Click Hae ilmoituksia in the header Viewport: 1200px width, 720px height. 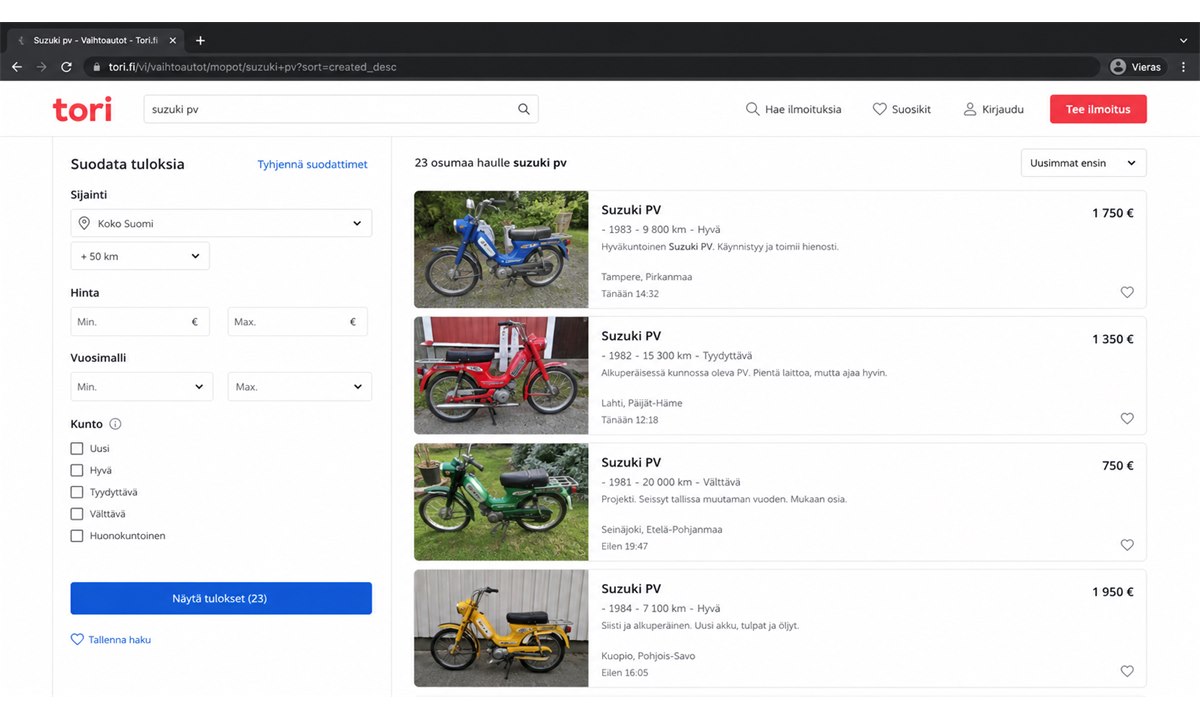click(794, 109)
